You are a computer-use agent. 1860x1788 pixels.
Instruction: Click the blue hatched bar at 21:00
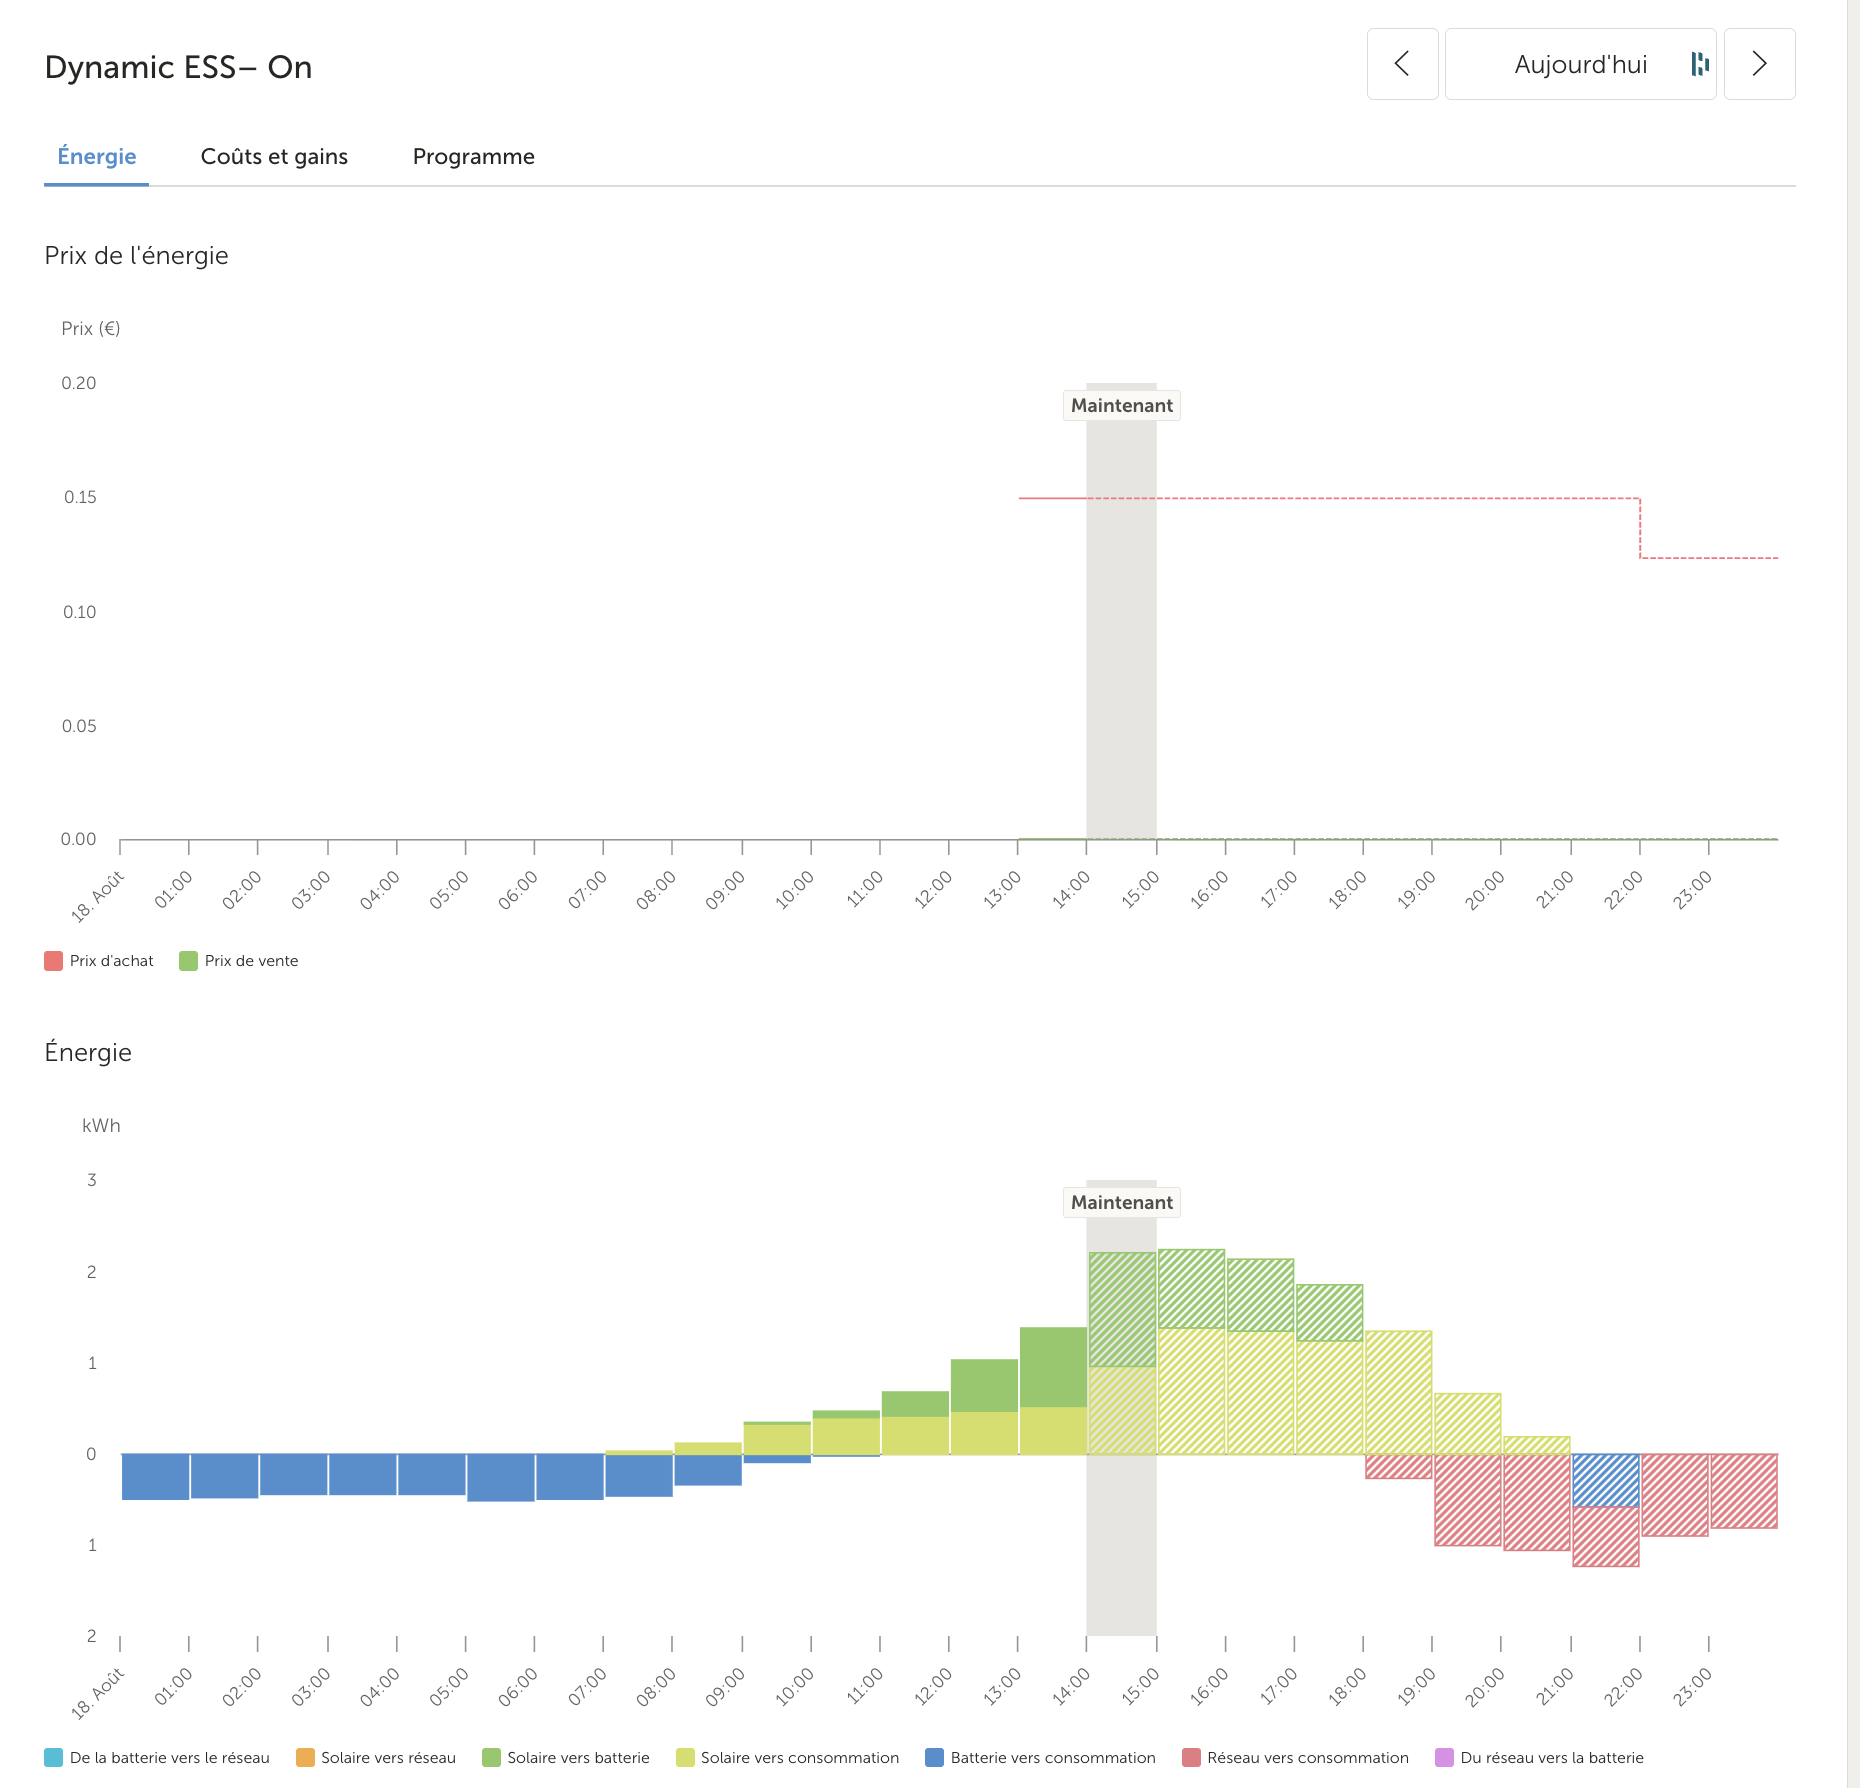(1605, 1480)
